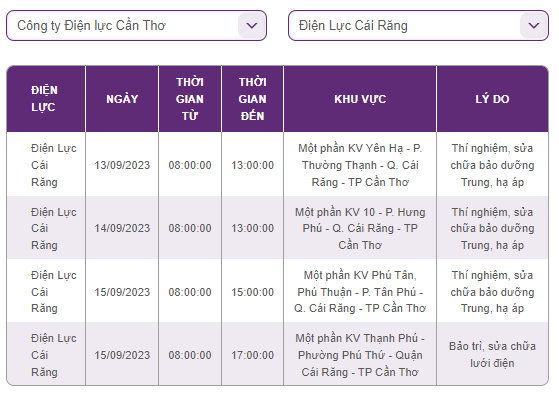Click the THỜI GIAN ĐẾN column header
The height and width of the screenshot is (393, 559).
[252, 99]
